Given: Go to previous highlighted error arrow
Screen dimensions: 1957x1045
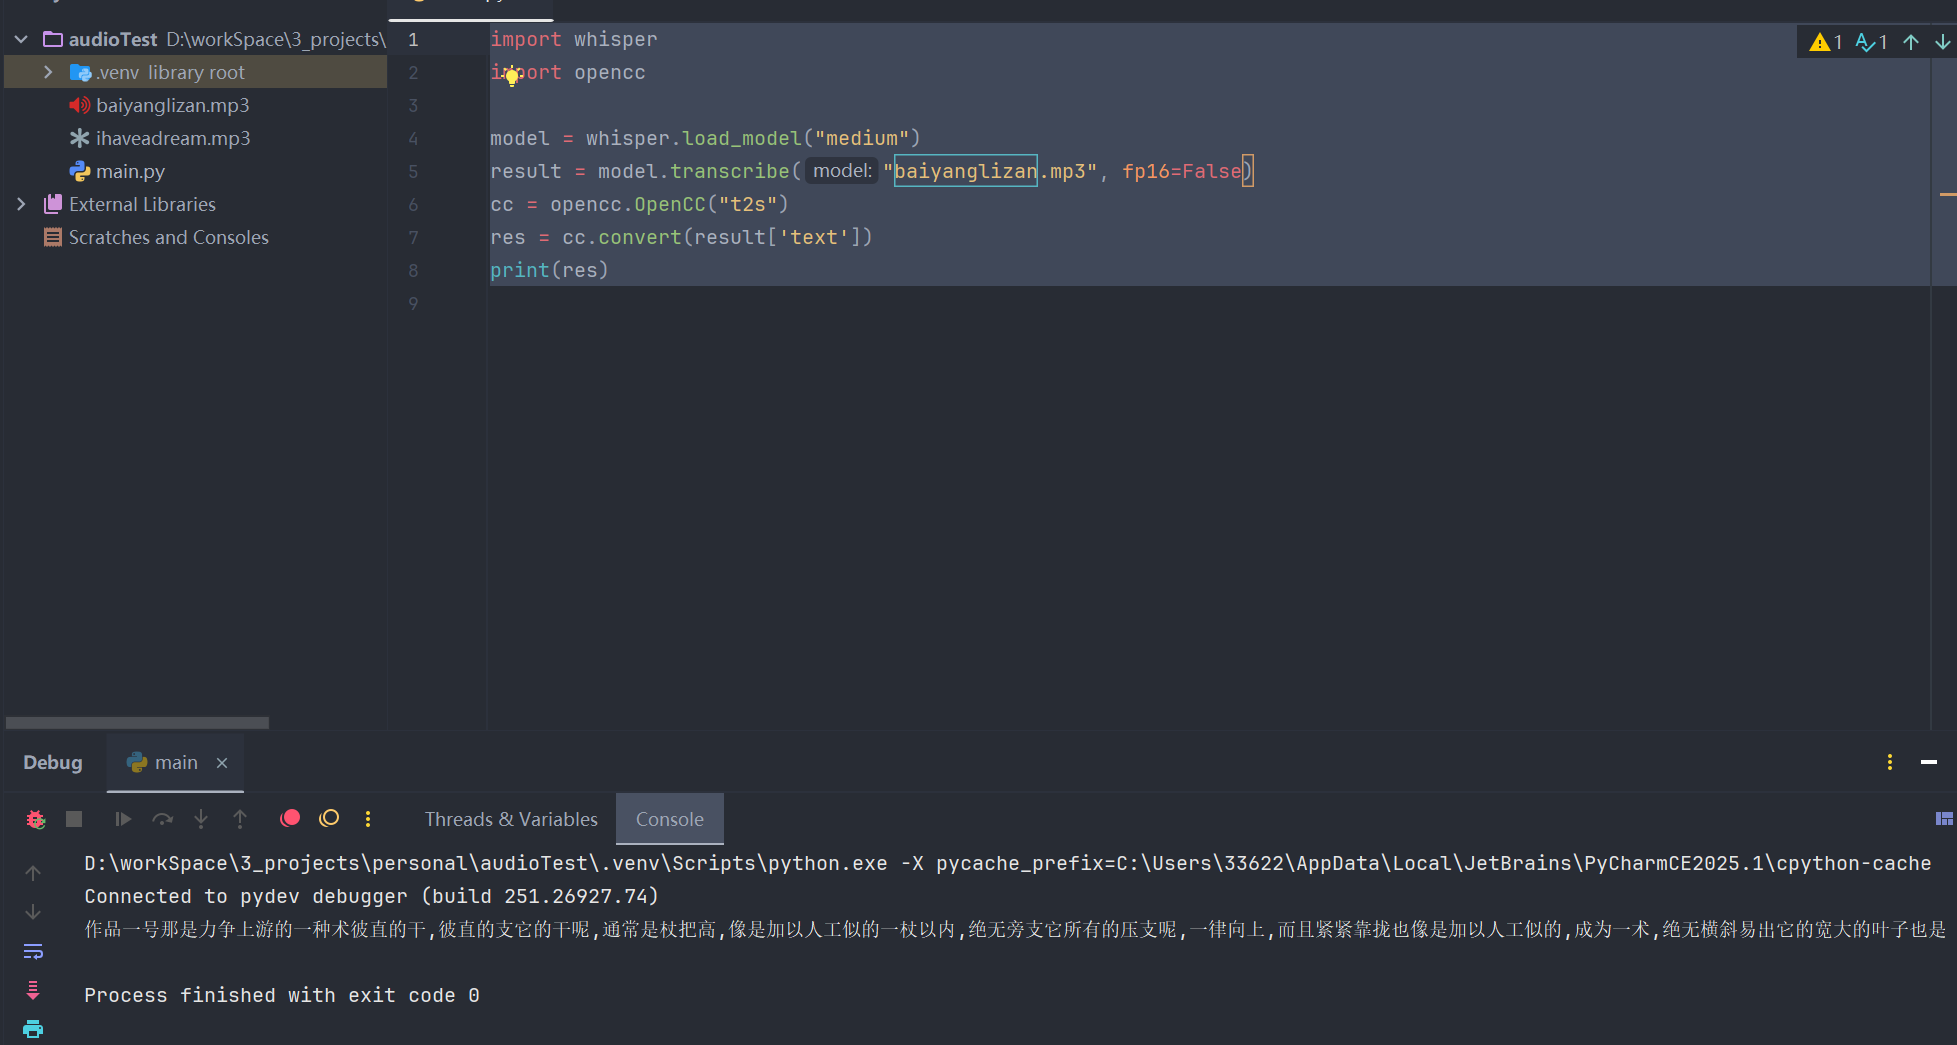Looking at the screenshot, I should [x=1911, y=42].
